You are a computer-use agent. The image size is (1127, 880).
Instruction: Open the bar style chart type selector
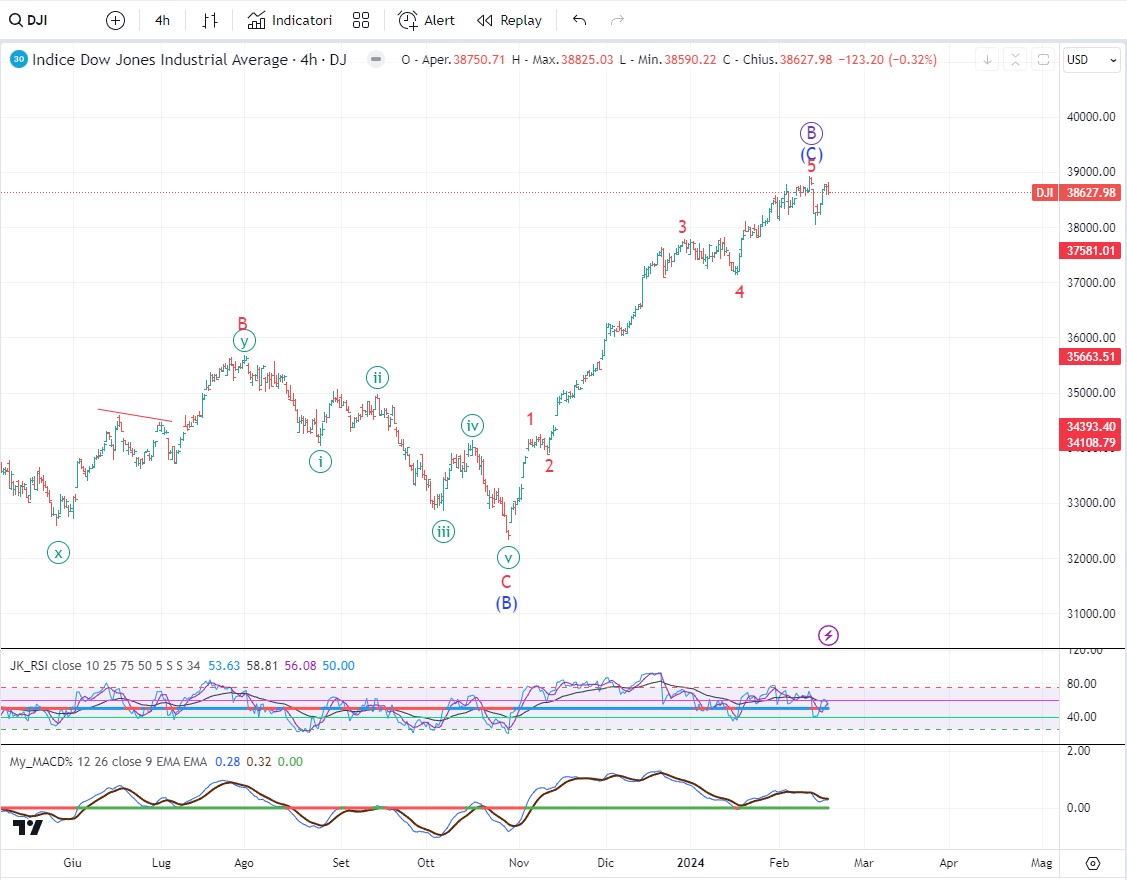(209, 20)
